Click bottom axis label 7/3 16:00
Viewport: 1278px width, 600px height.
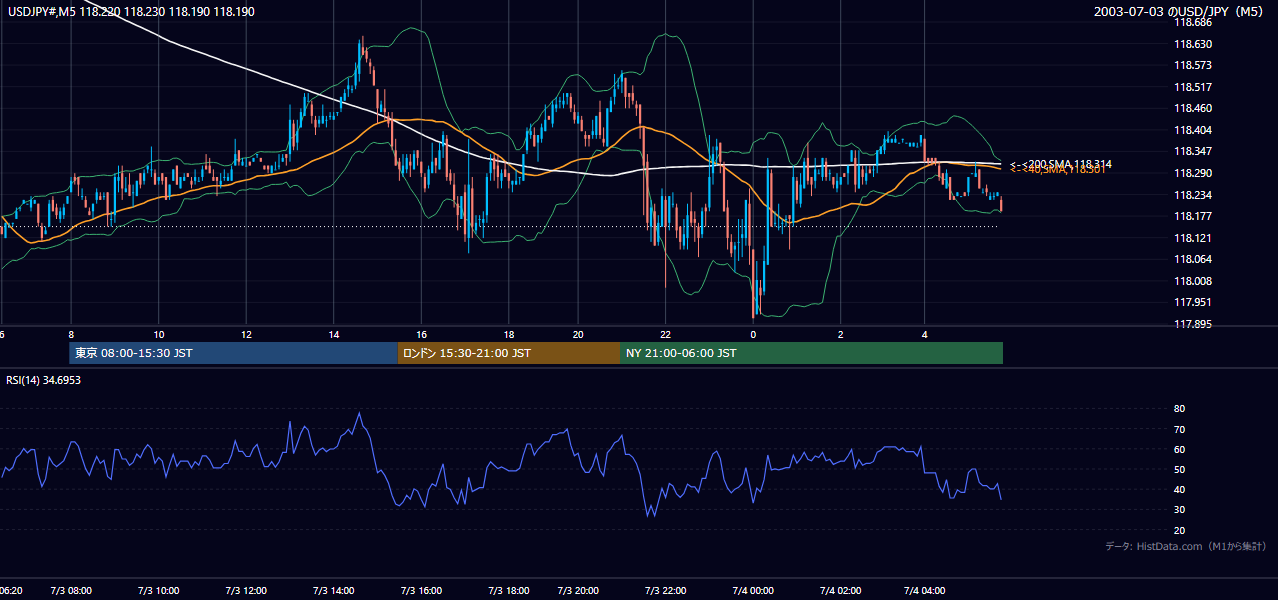(421, 591)
